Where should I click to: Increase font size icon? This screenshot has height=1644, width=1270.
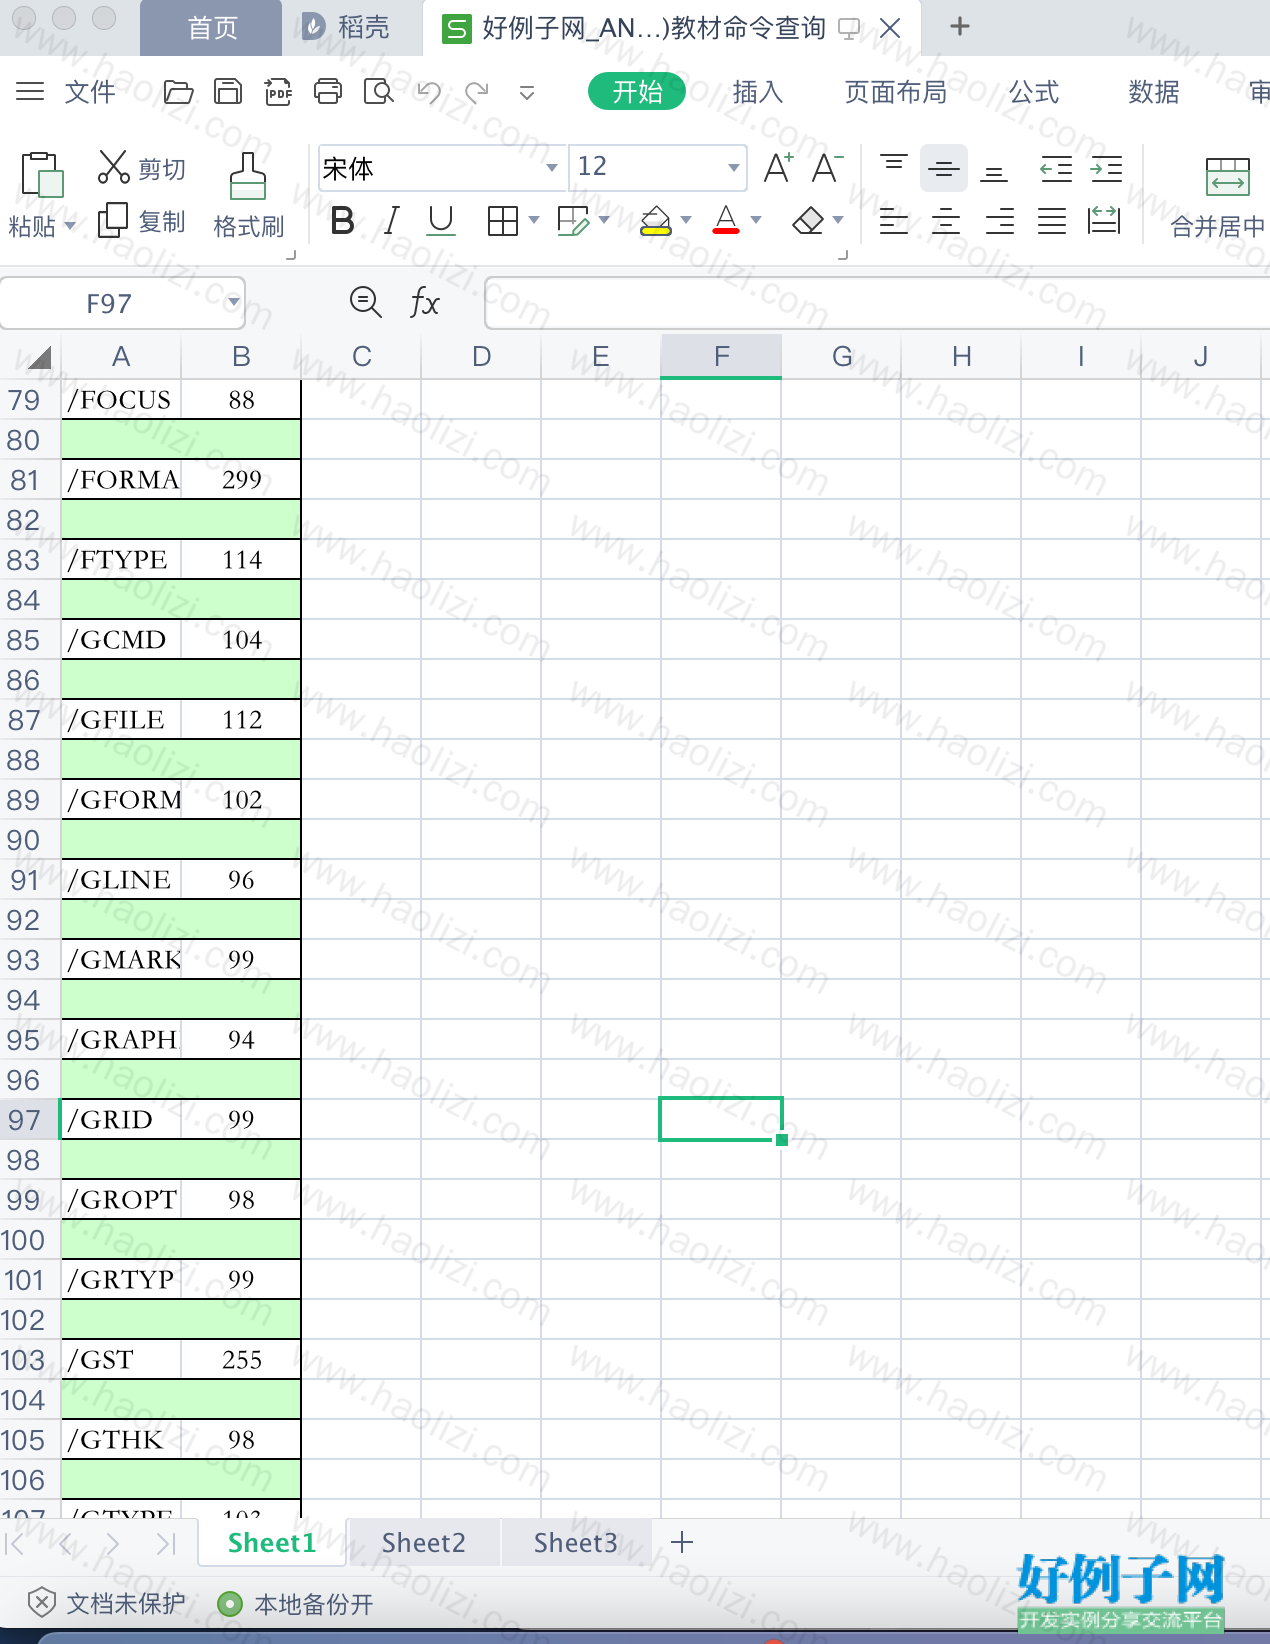pyautogui.click(x=778, y=167)
